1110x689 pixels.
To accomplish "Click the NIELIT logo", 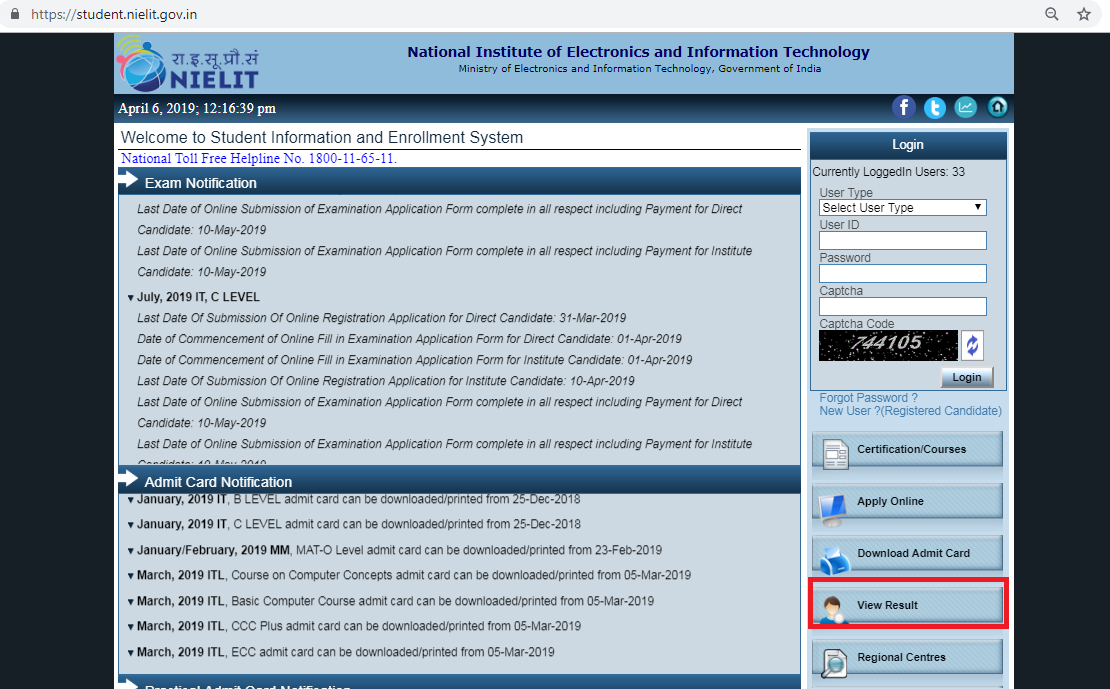I will click(x=188, y=64).
